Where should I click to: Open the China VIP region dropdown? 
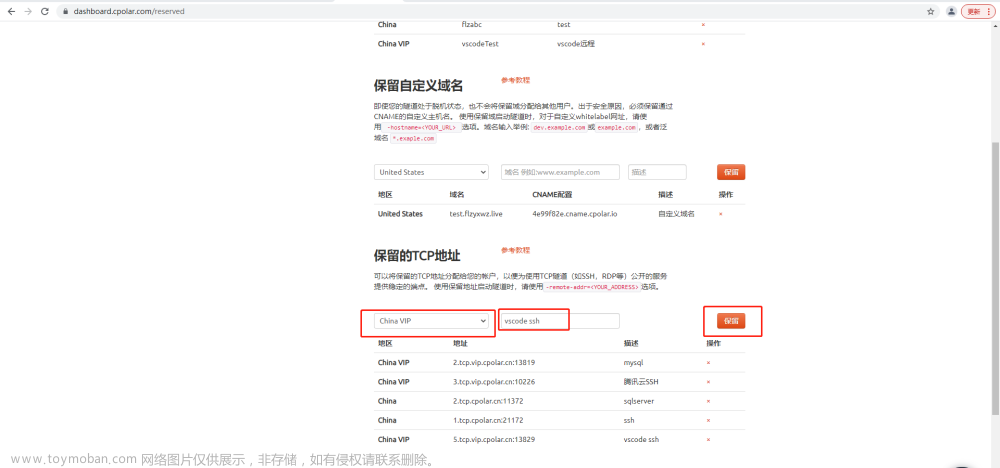[431, 321]
